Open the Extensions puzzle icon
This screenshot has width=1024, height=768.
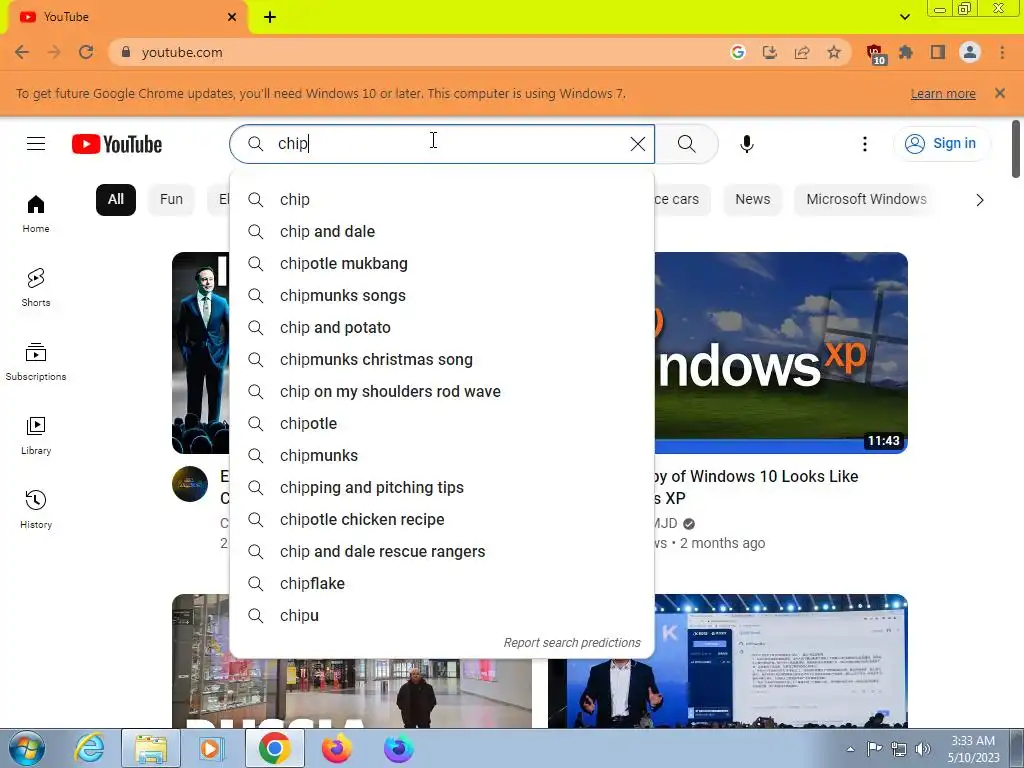click(906, 52)
